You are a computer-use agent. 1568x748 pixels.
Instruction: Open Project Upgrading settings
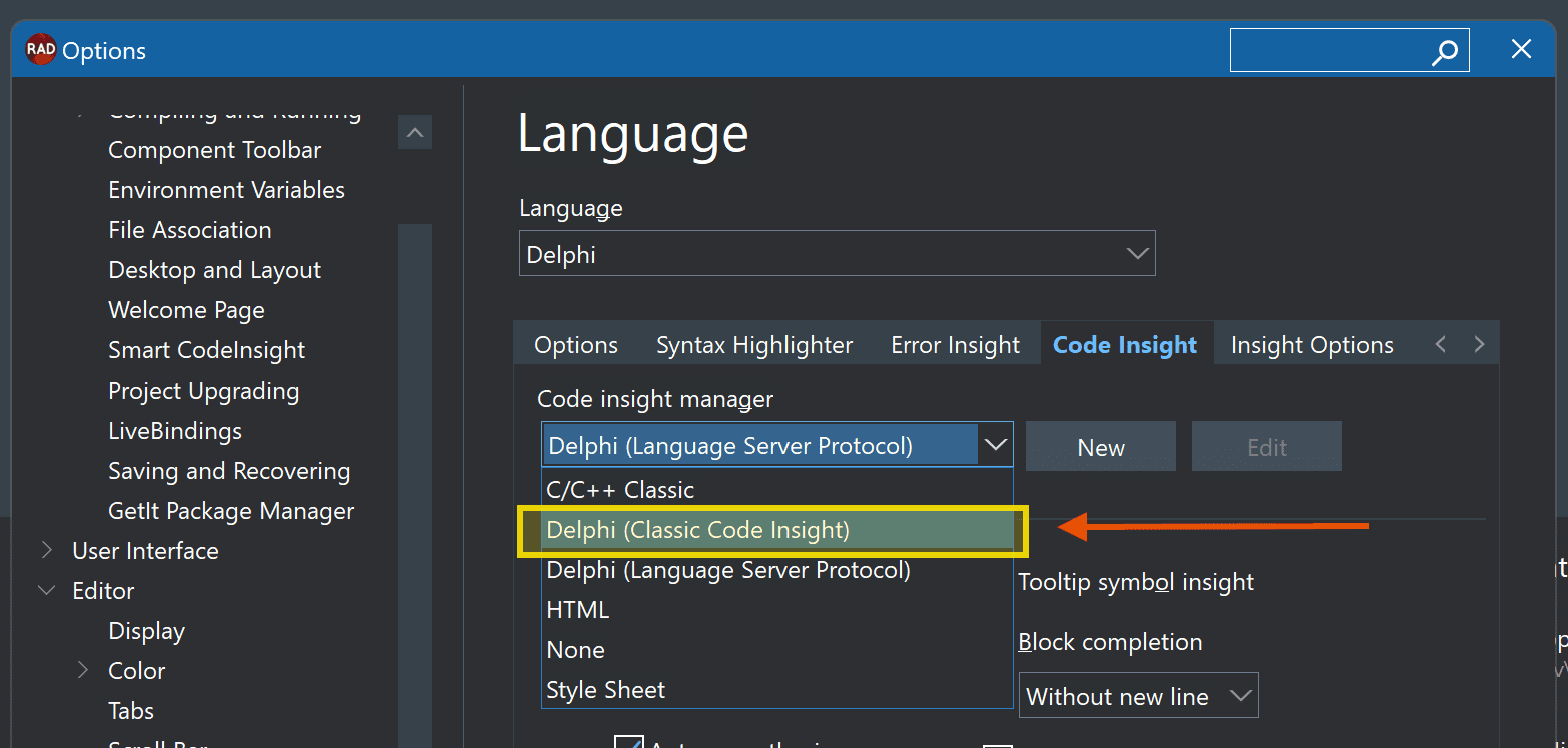(x=204, y=391)
